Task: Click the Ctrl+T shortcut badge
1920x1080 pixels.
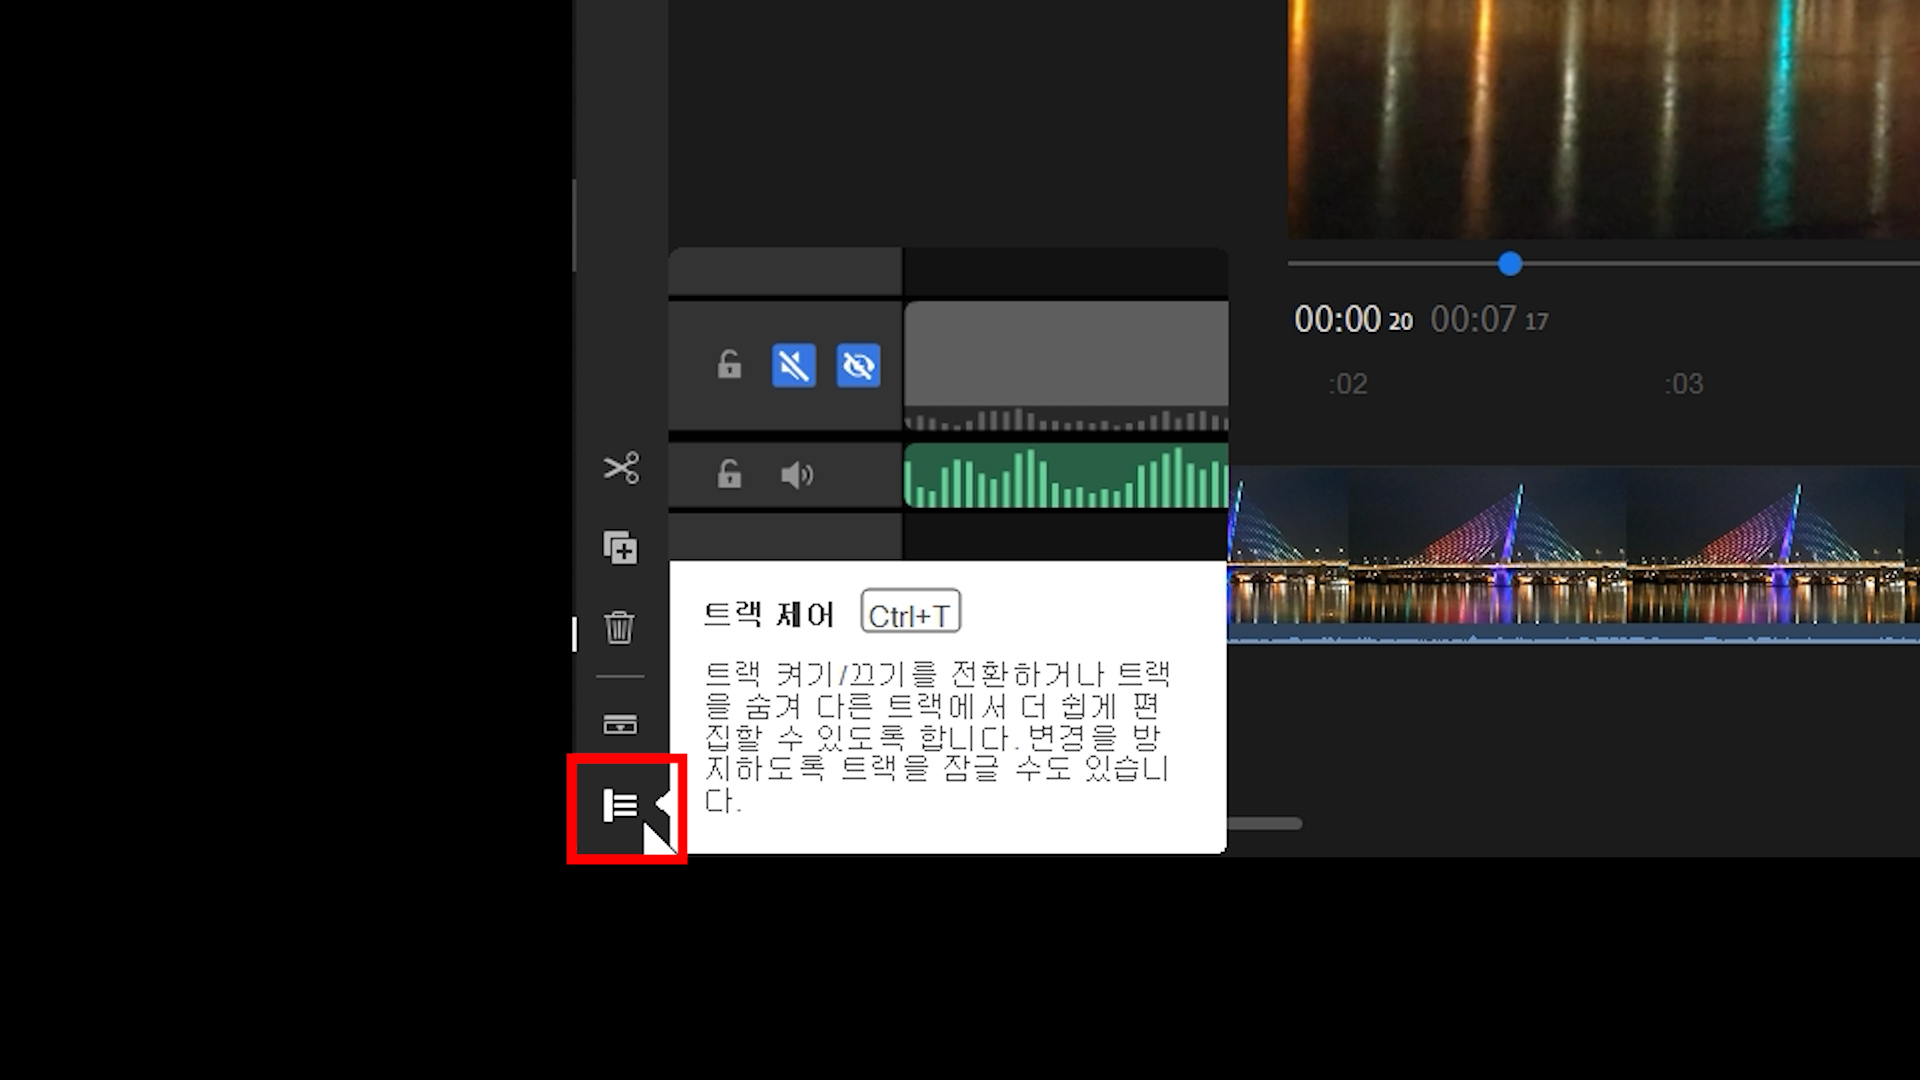Action: 910,613
